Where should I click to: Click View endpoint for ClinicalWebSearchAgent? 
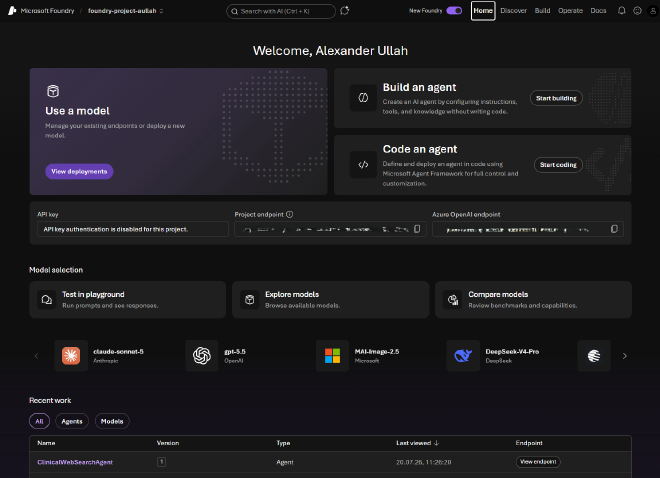538,462
